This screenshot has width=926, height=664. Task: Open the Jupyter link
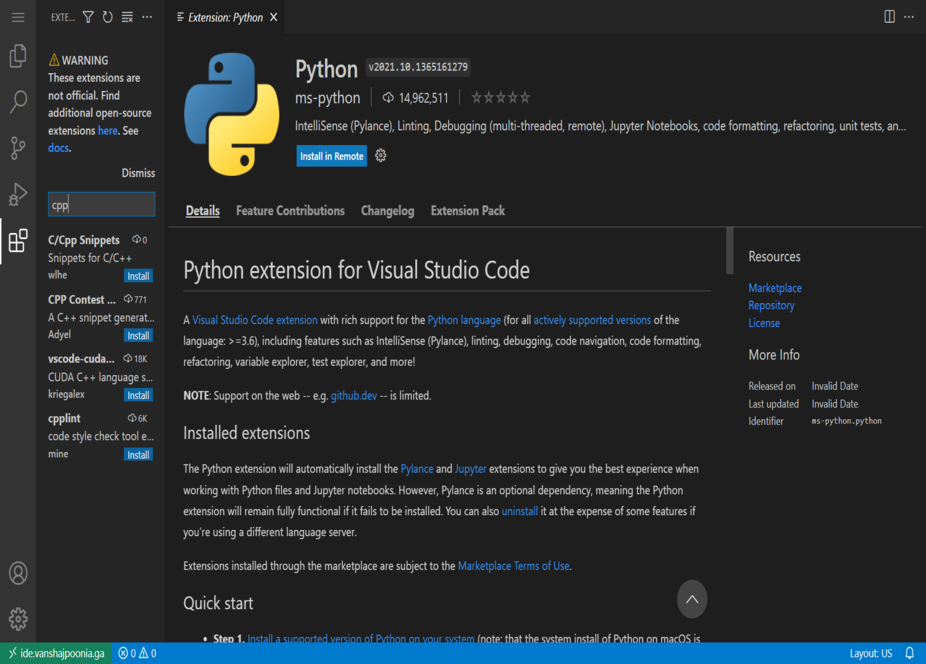pos(470,468)
